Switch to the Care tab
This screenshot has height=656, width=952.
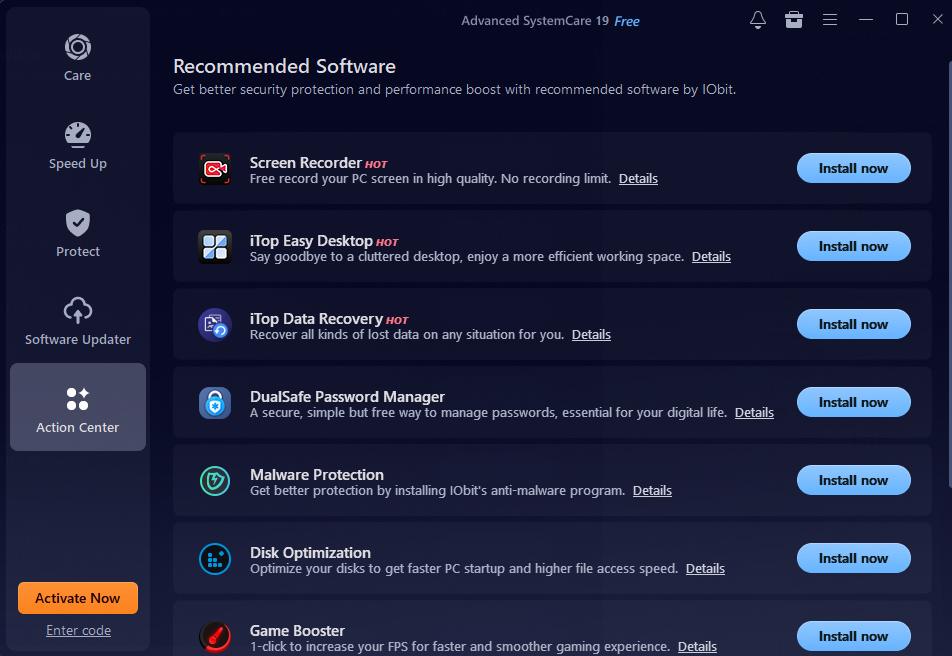pos(78,58)
